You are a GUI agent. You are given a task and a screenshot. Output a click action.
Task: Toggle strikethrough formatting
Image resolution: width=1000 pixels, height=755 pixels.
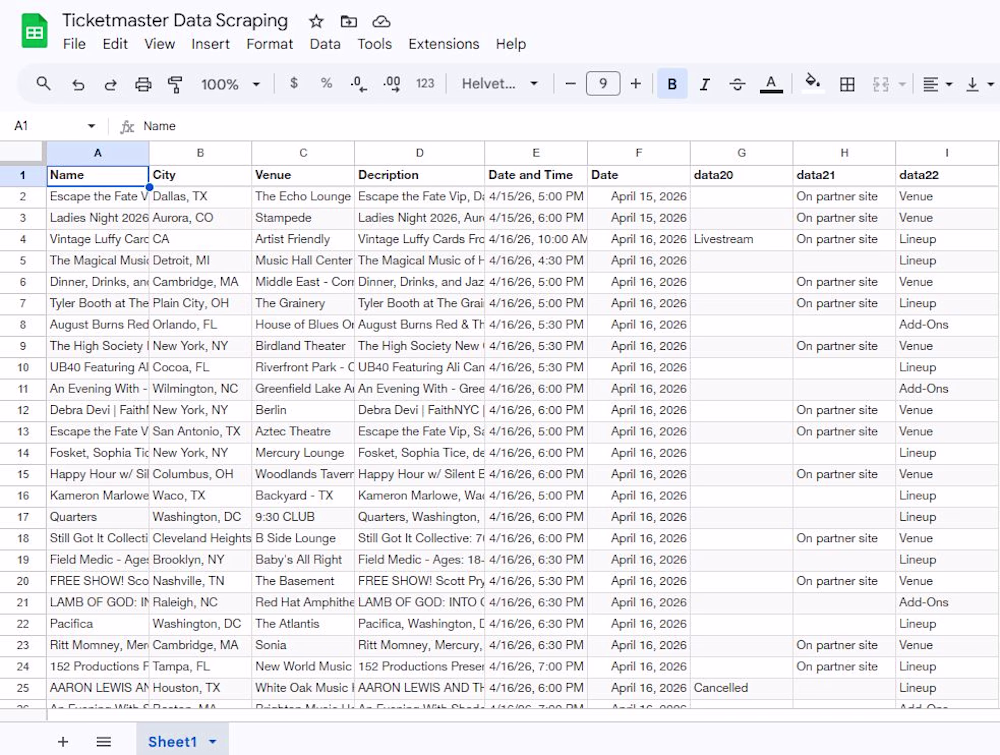[737, 84]
